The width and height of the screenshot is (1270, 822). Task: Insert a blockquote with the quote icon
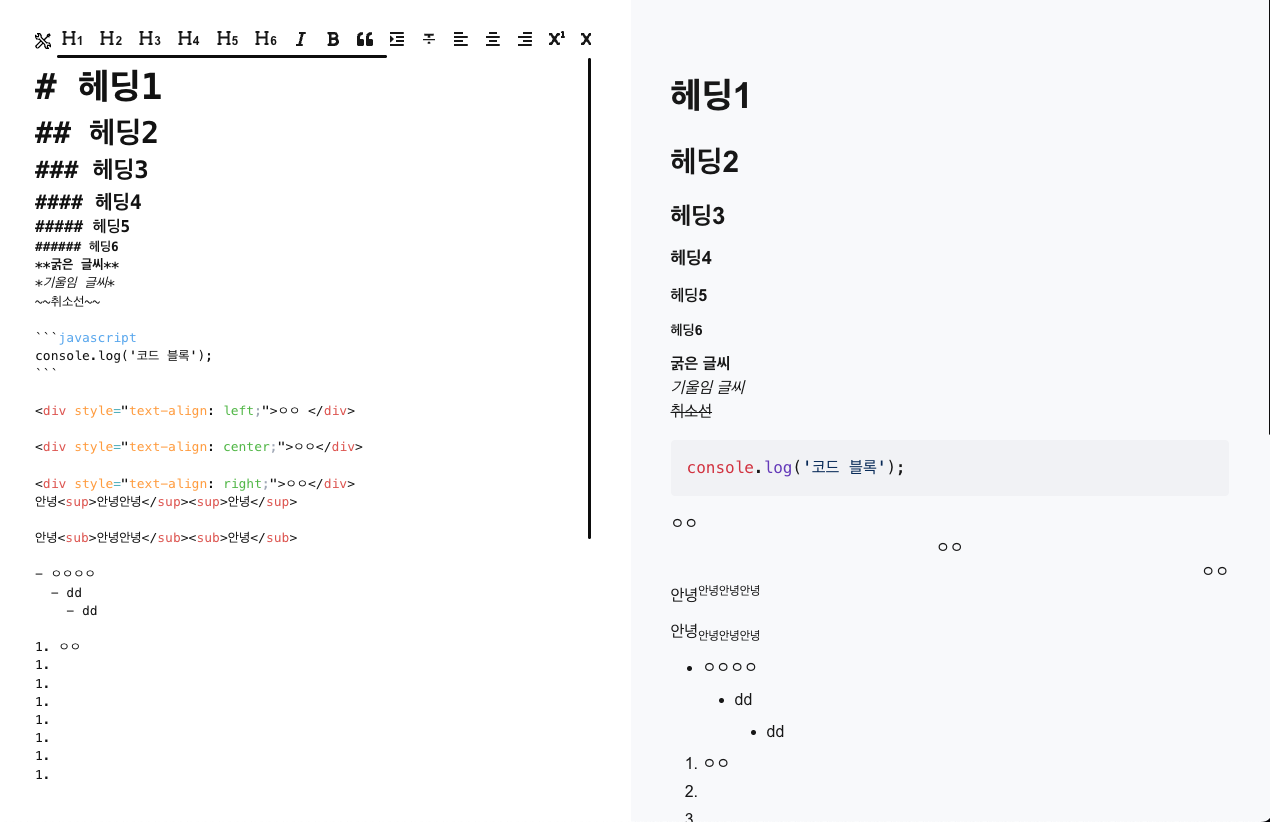365,39
